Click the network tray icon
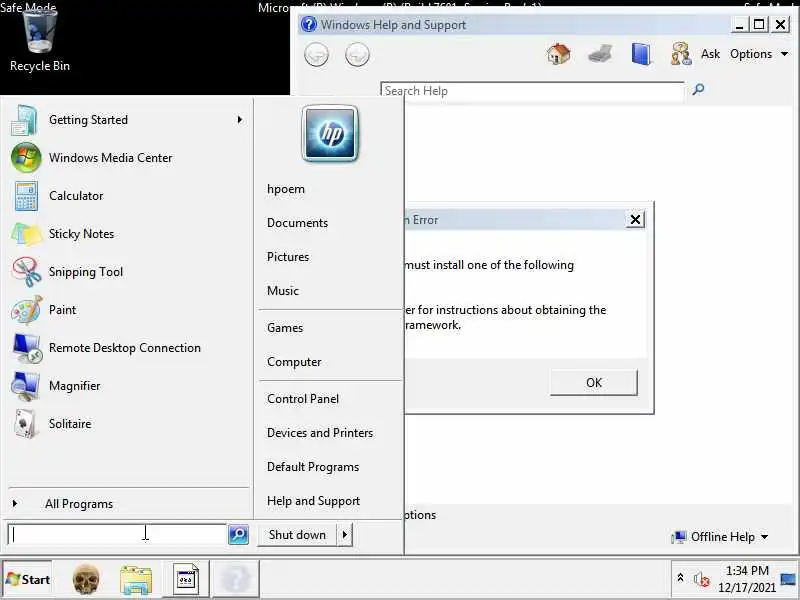The image size is (800, 600). (788, 580)
